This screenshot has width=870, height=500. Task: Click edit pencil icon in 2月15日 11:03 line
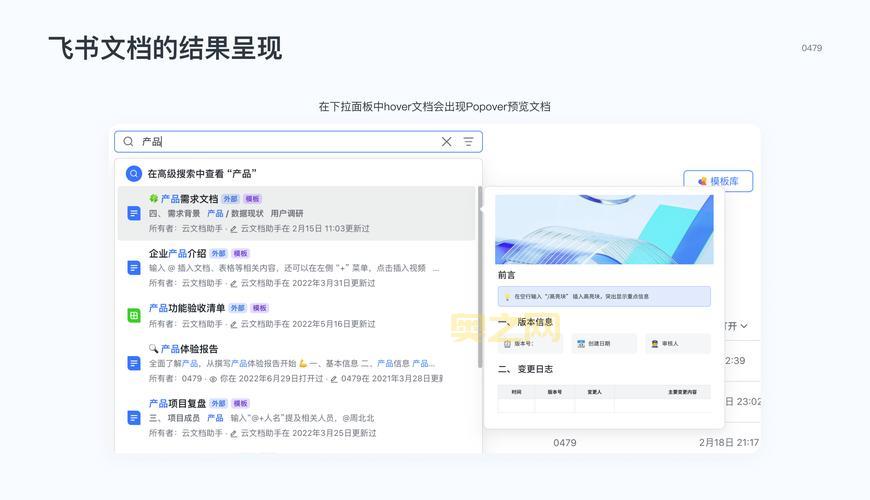click(x=234, y=229)
